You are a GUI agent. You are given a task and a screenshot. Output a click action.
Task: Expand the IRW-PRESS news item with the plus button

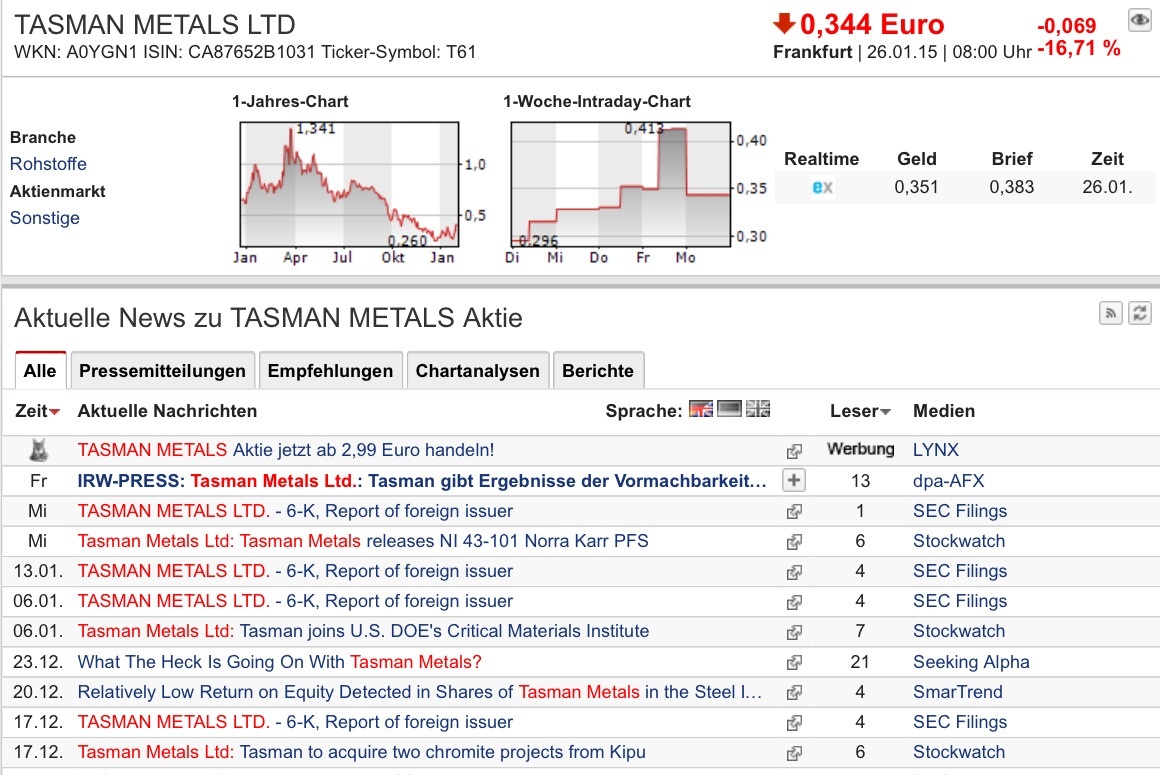coord(794,481)
